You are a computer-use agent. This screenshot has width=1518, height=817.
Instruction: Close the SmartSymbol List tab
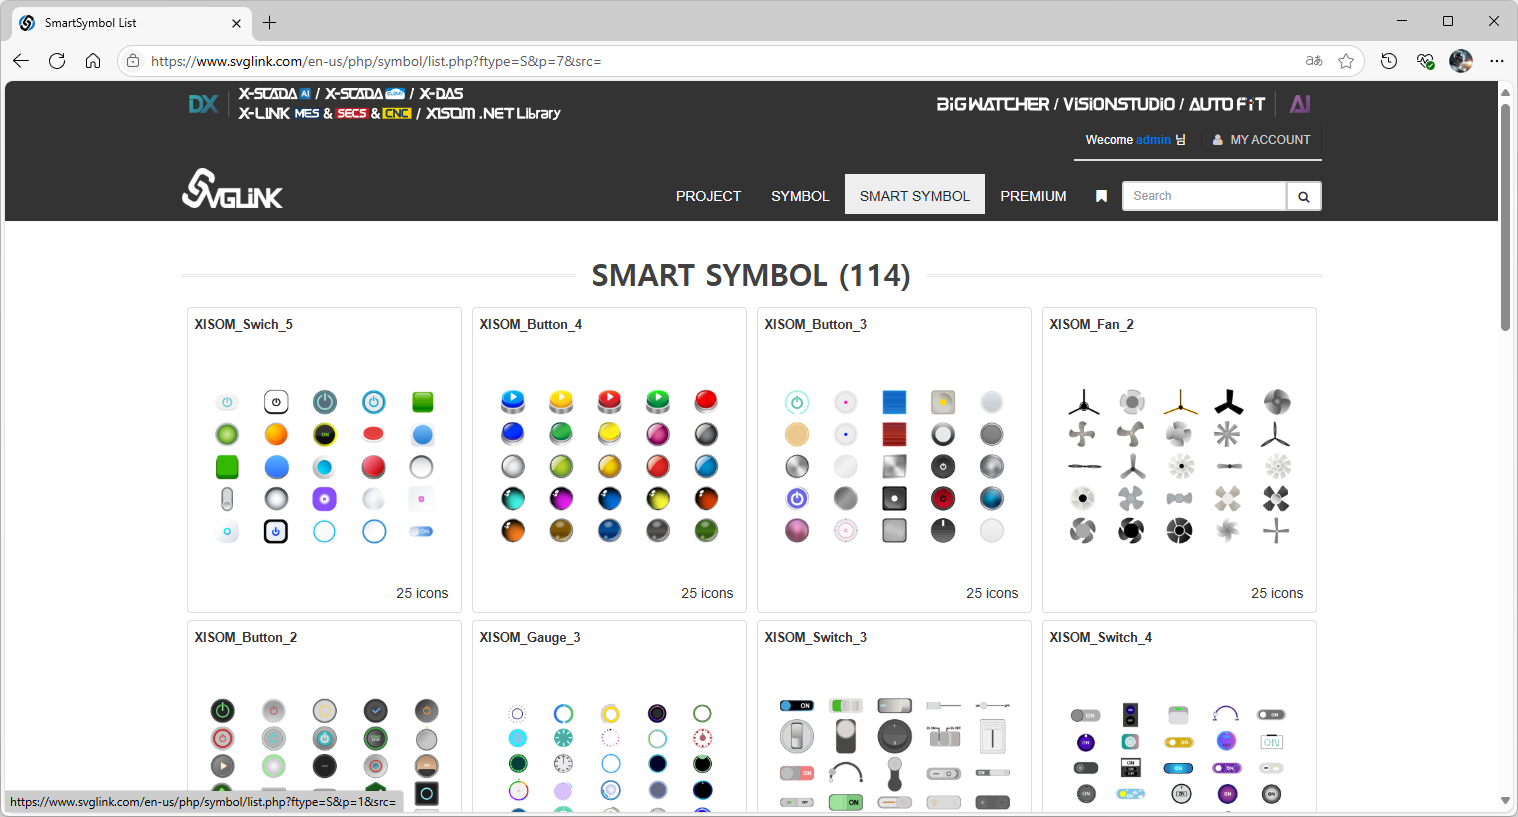point(237,23)
